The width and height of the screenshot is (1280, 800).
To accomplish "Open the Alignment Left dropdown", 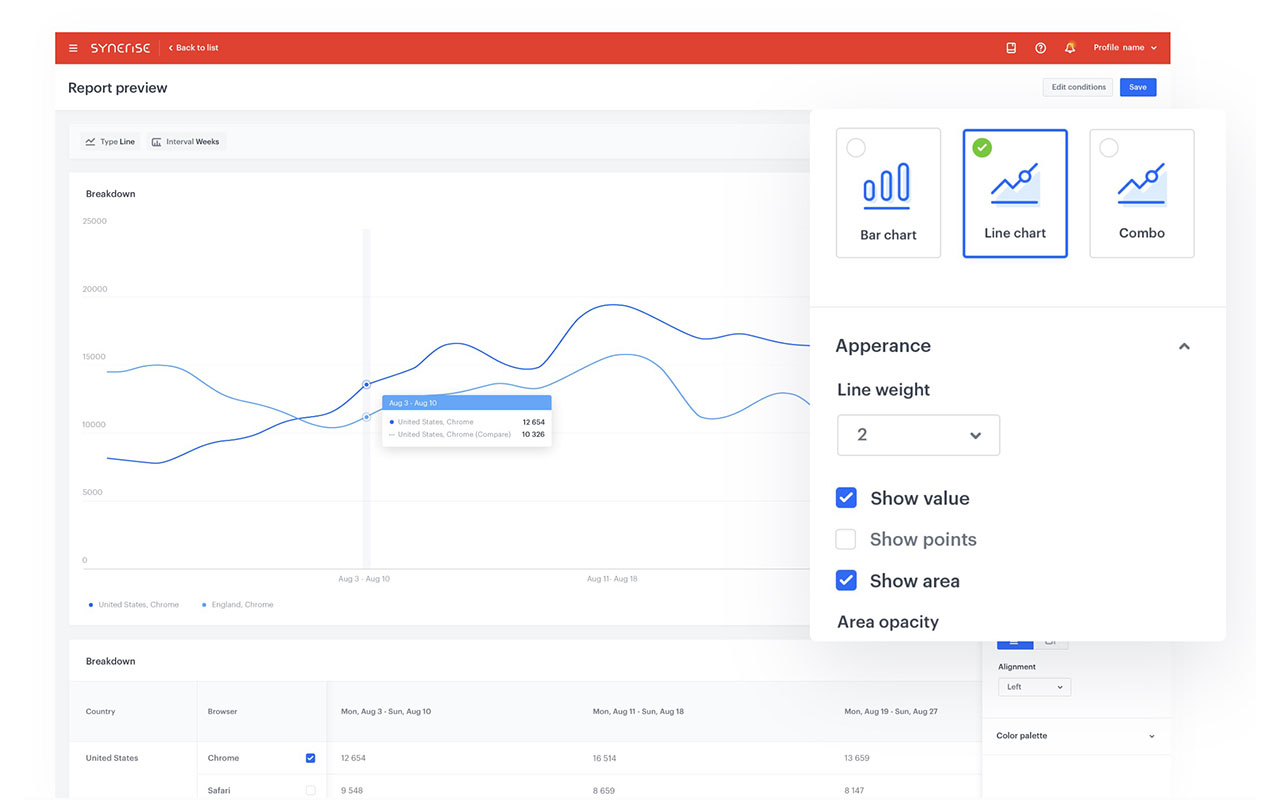I will coord(1034,687).
